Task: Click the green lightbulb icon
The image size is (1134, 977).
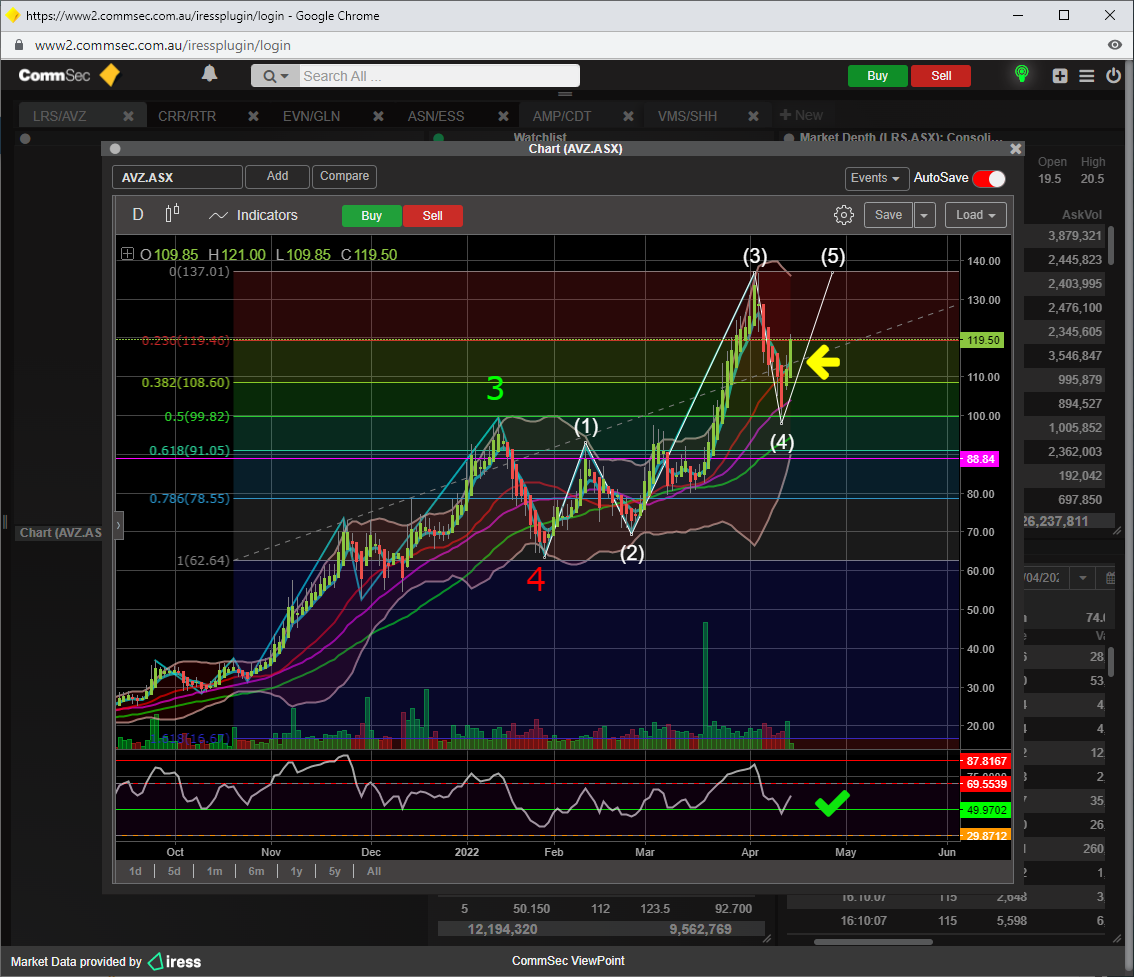Action: [x=1021, y=74]
